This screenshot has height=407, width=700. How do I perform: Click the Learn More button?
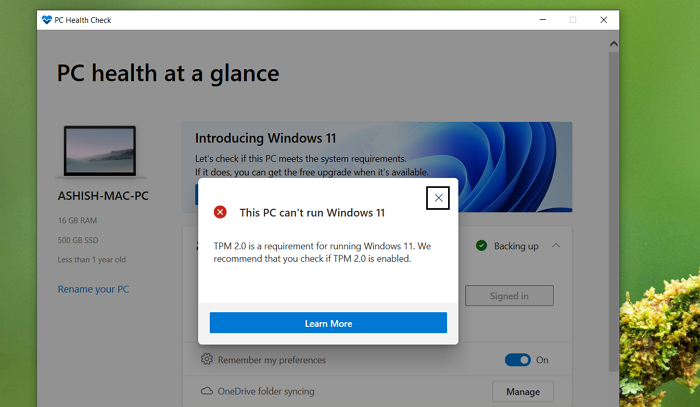click(328, 323)
